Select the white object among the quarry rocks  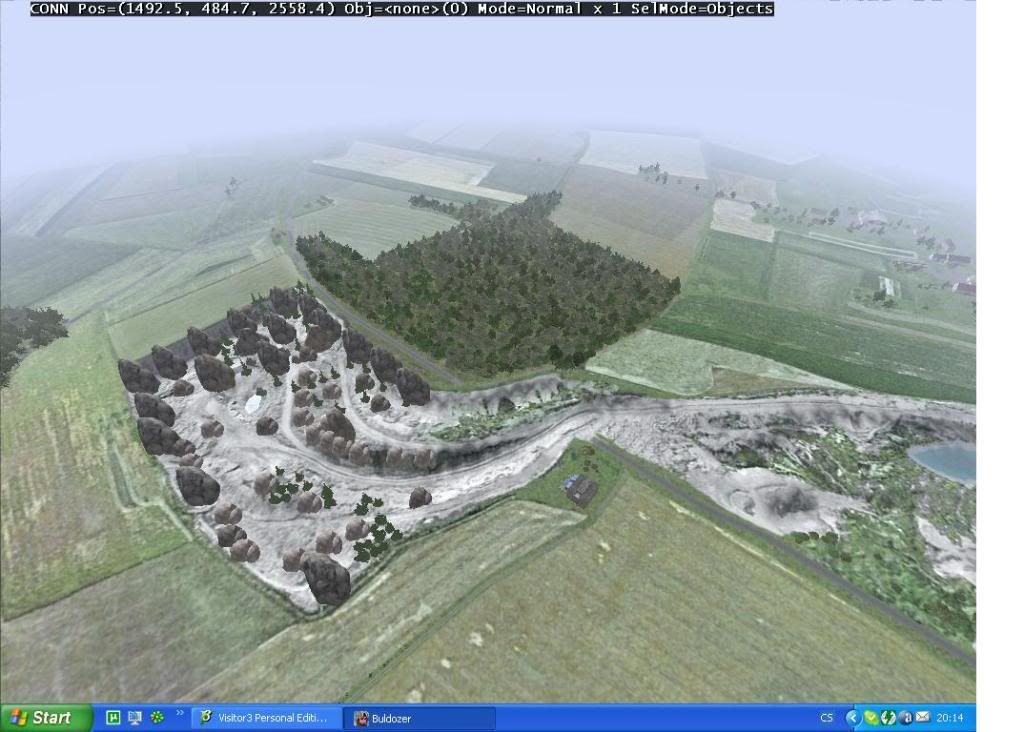pos(254,403)
